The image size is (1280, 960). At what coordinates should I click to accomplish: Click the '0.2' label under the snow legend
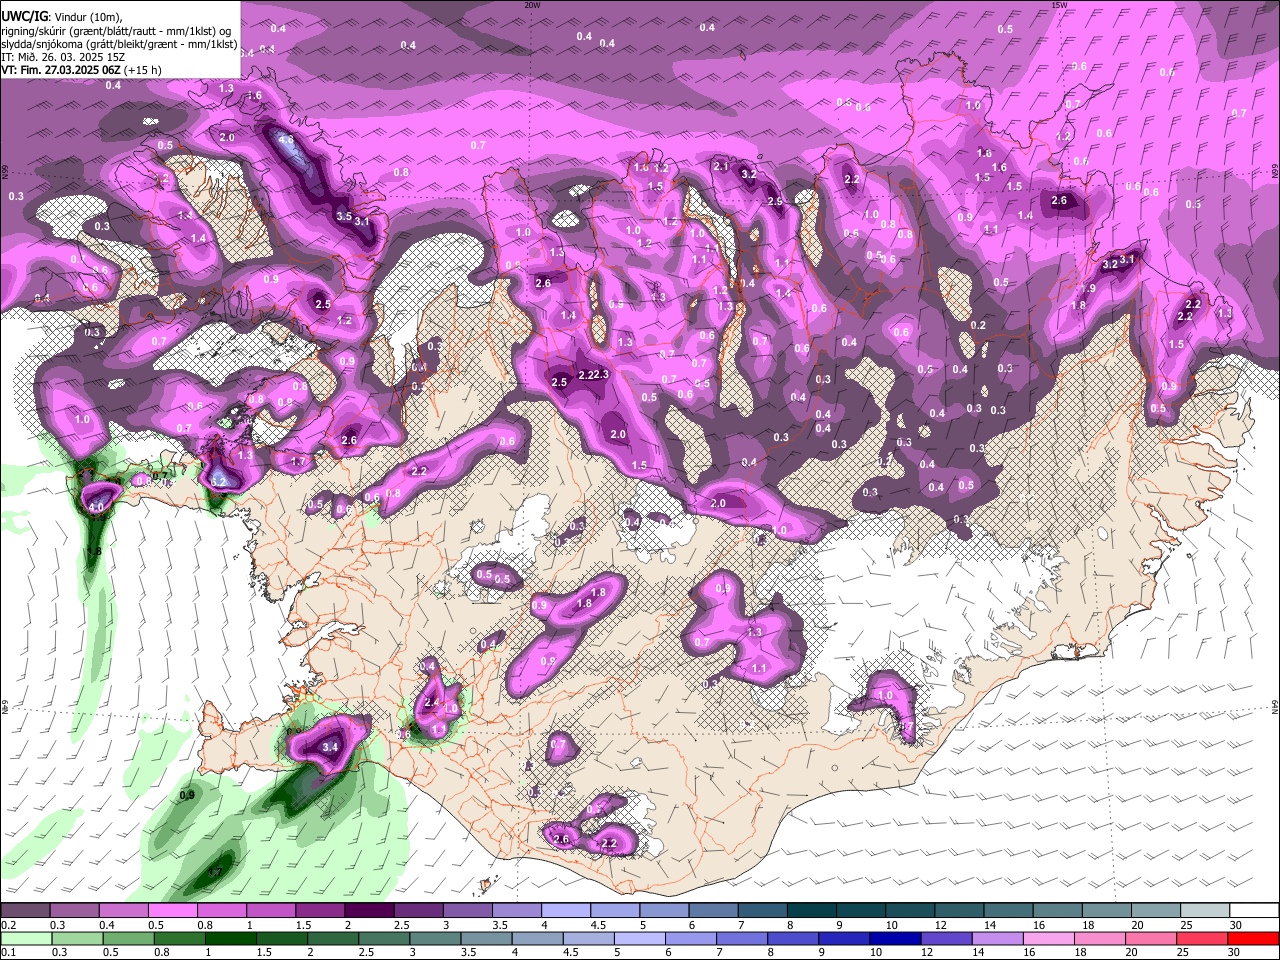tap(8, 925)
